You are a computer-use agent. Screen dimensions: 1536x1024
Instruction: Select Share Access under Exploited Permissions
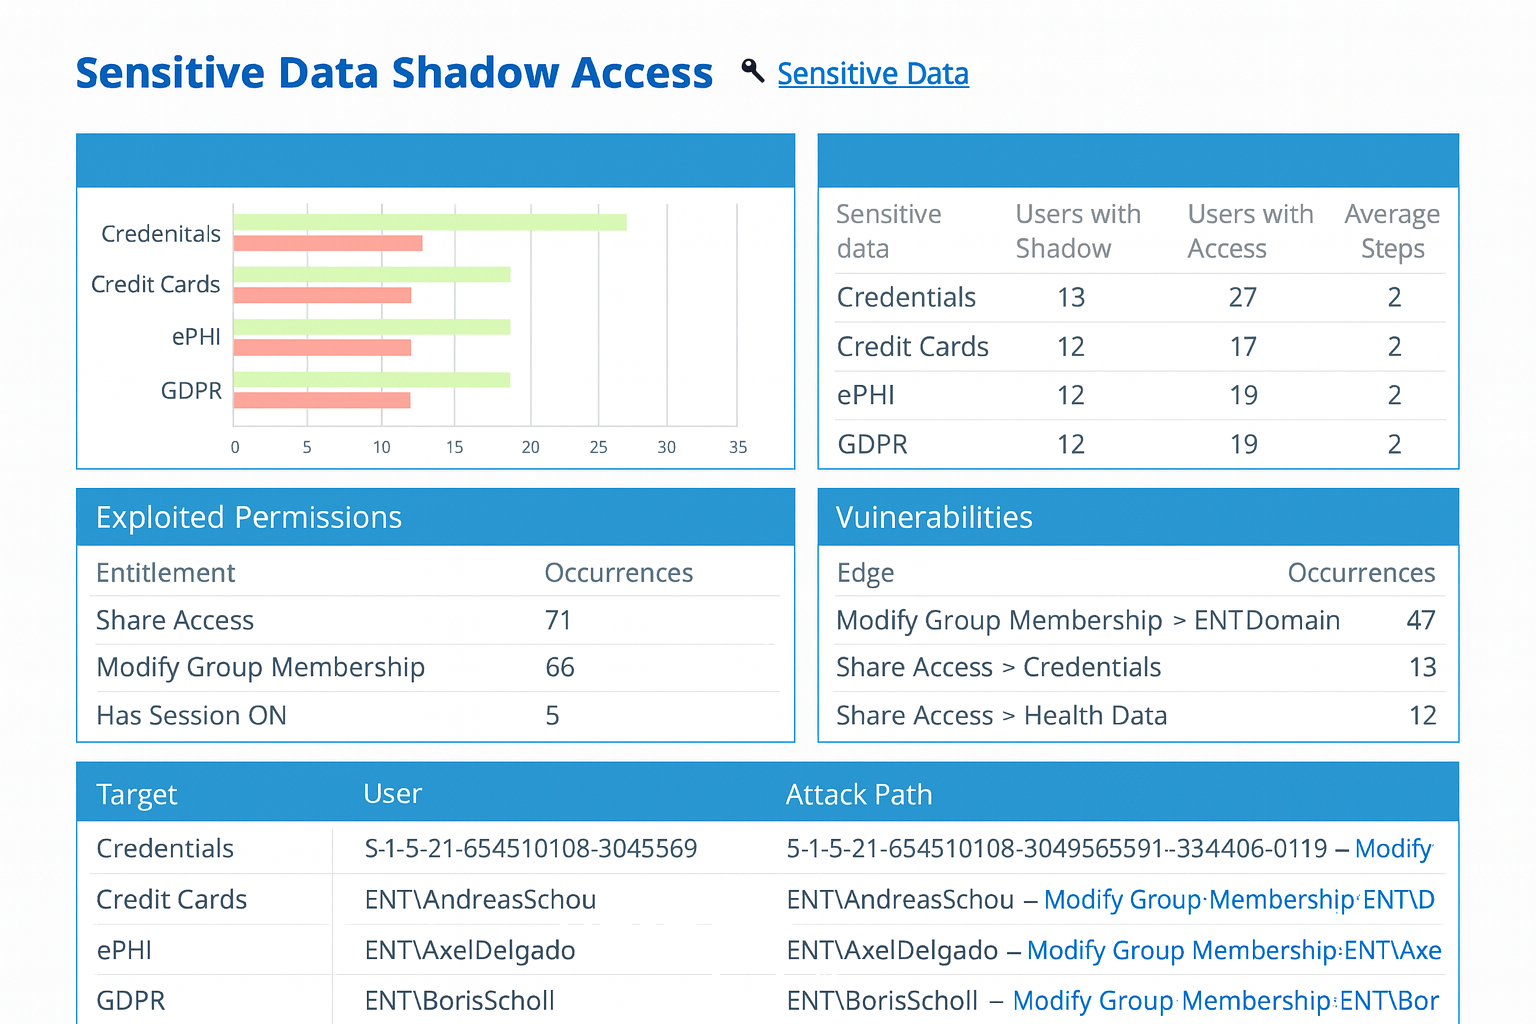coord(174,620)
